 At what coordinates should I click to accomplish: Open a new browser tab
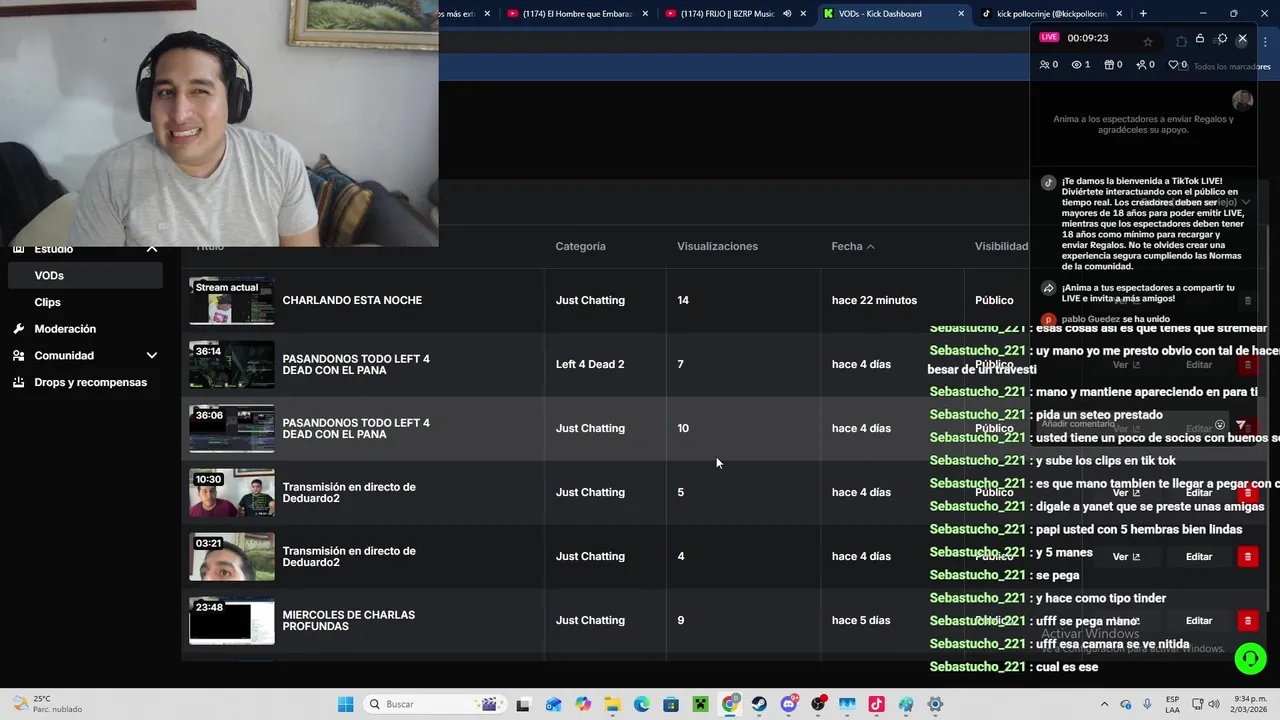pyautogui.click(x=1143, y=14)
